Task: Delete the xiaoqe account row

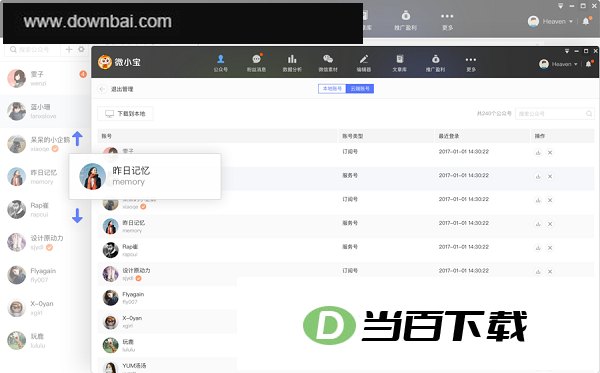Action: tap(550, 200)
